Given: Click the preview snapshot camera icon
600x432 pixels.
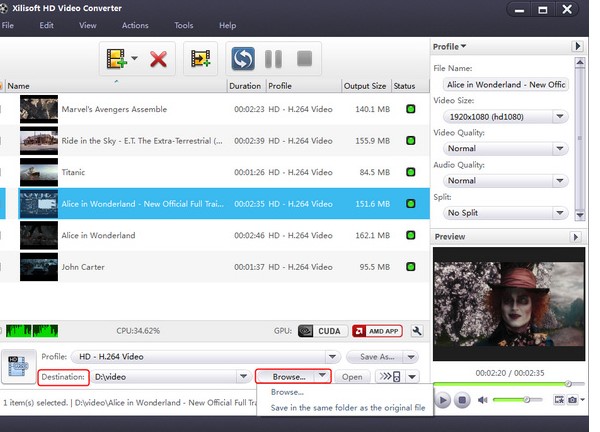Looking at the screenshot, I should [x=572, y=400].
